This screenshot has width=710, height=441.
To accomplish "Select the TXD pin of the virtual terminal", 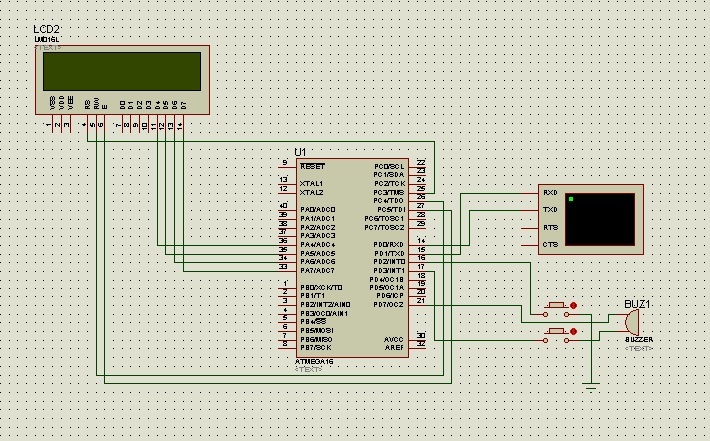I will pyautogui.click(x=550, y=210).
